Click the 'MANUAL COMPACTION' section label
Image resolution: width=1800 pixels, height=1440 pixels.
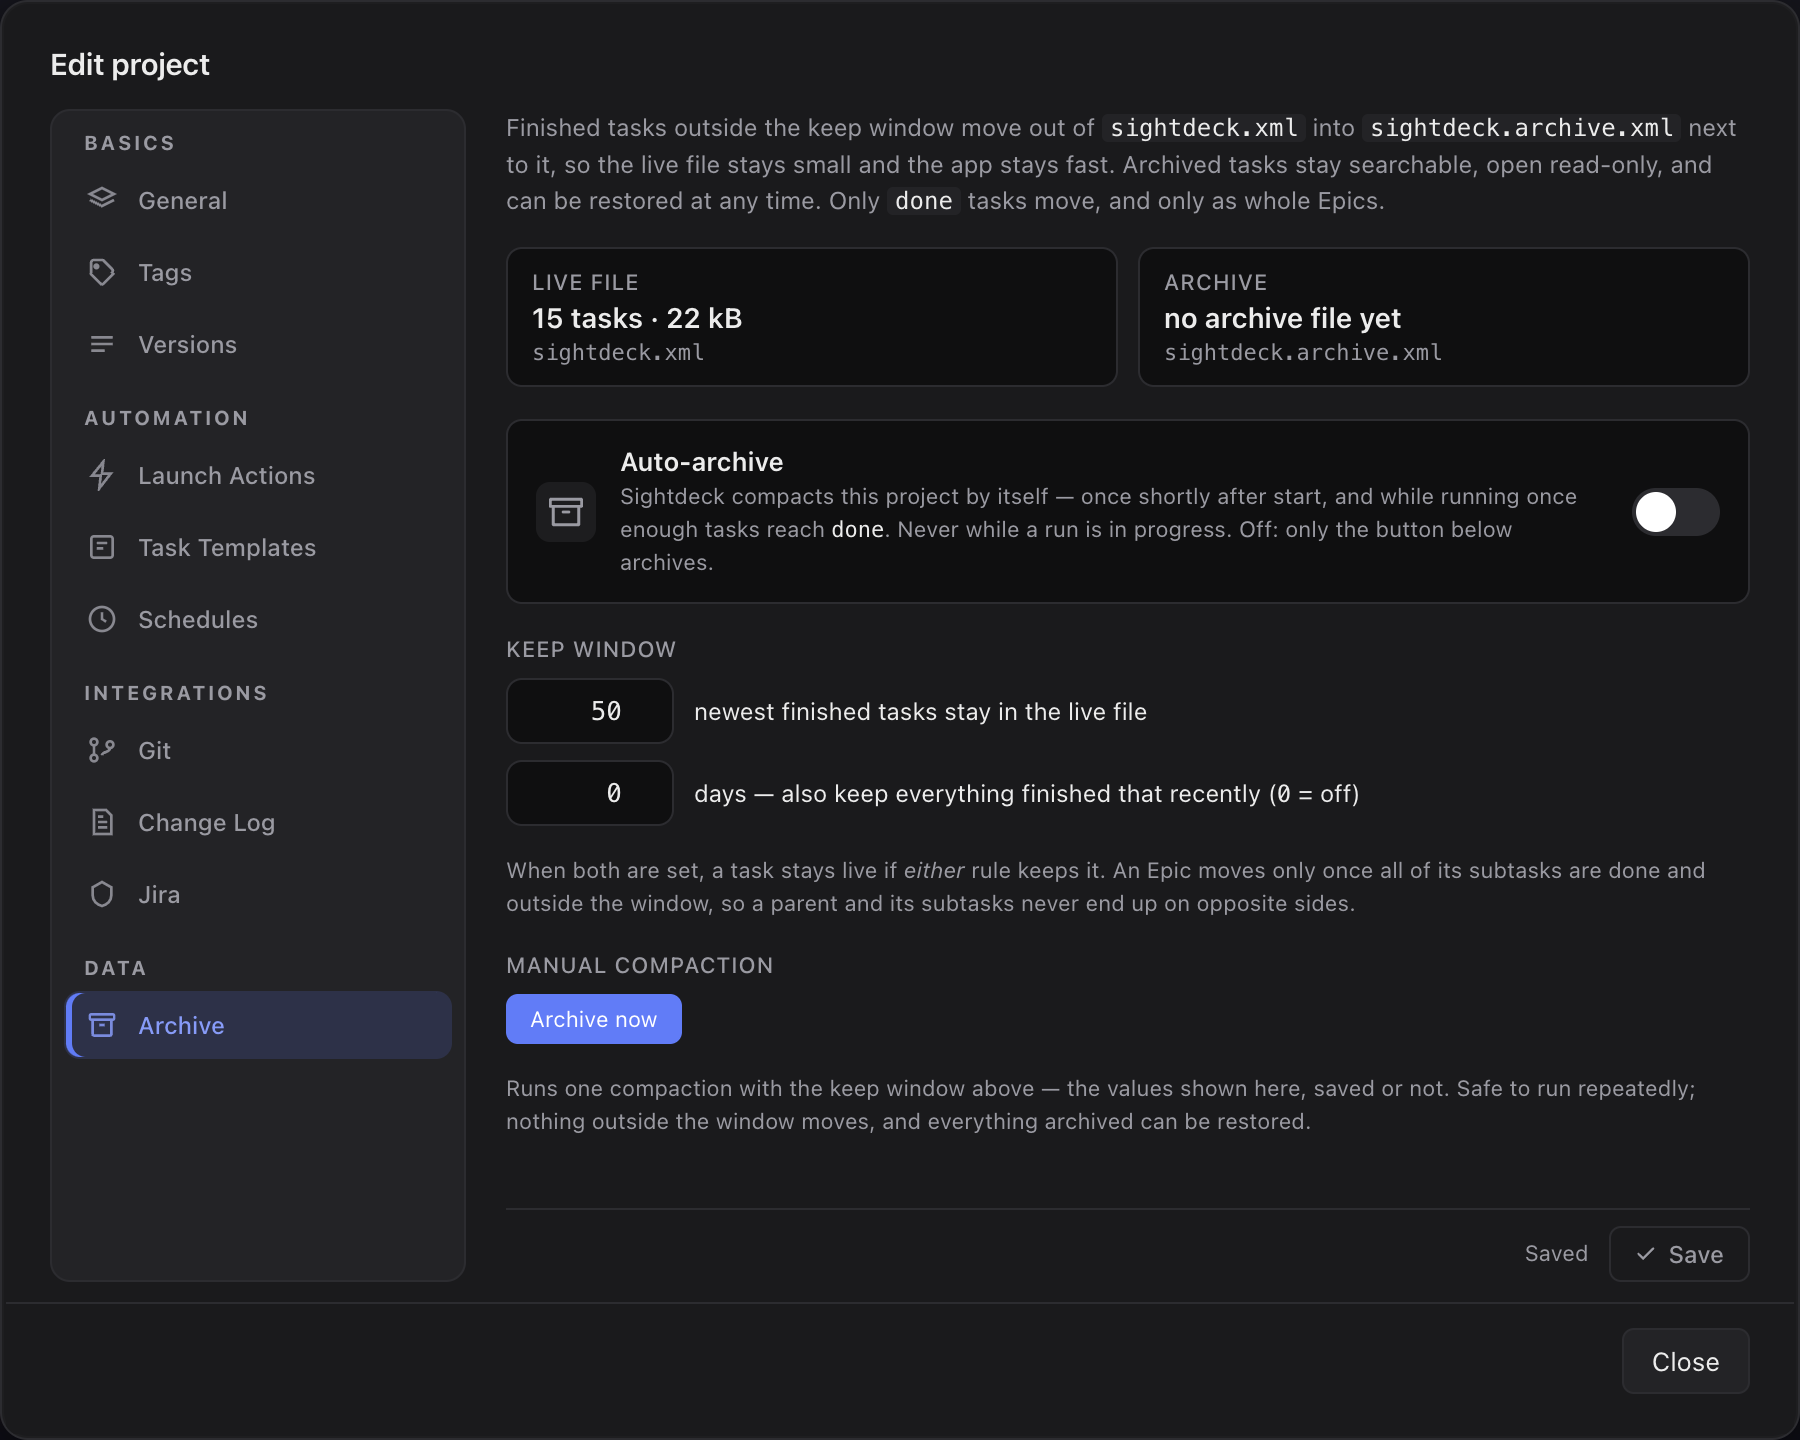[640, 965]
